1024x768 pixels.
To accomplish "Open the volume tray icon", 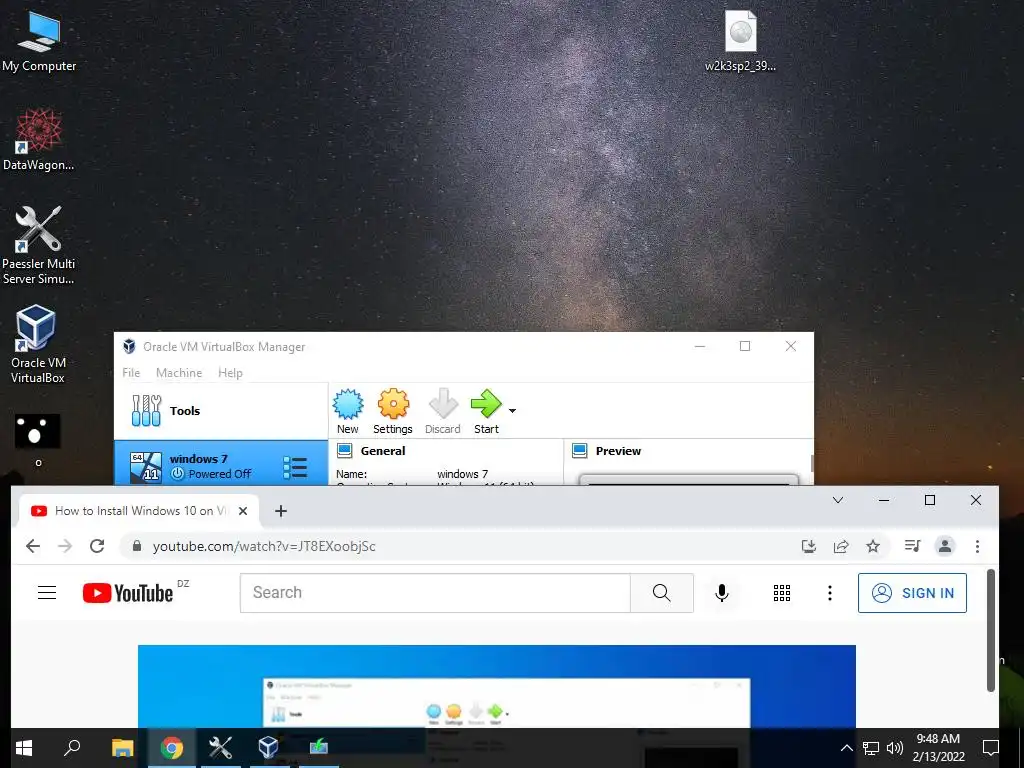I will click(895, 748).
